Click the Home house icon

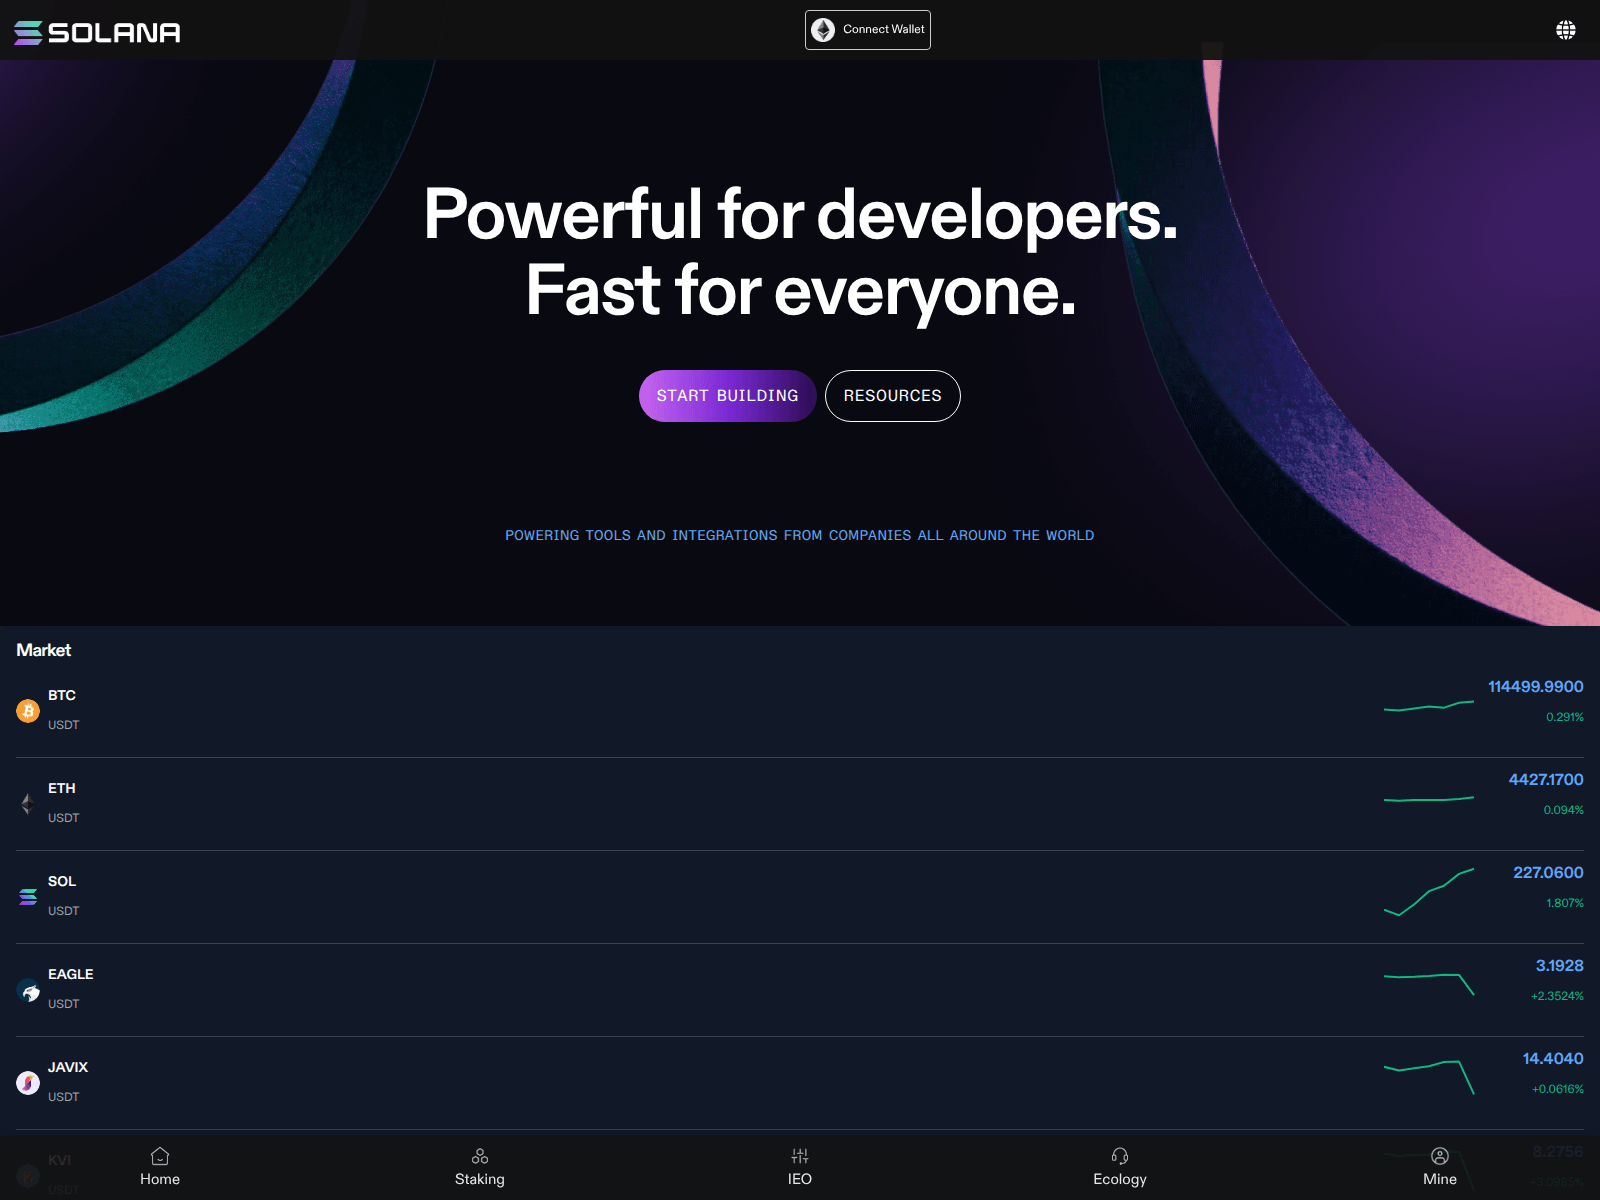[x=160, y=1156]
